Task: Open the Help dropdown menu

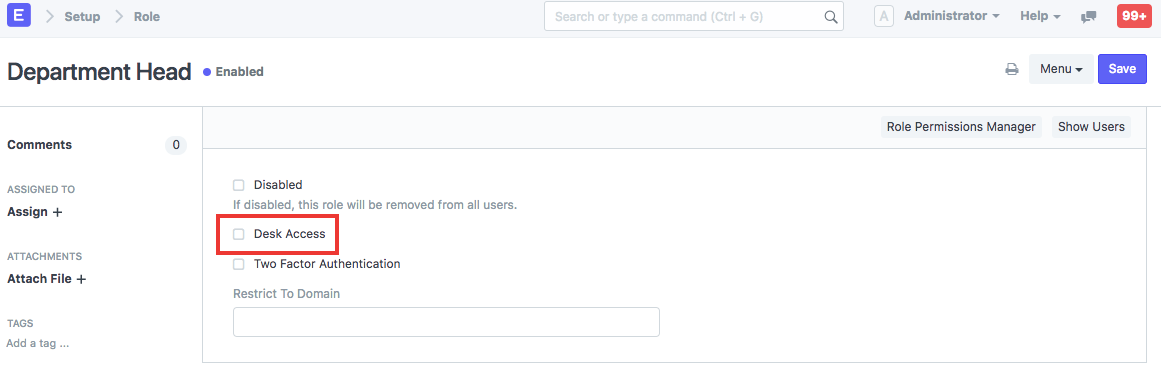Action: click(1040, 16)
